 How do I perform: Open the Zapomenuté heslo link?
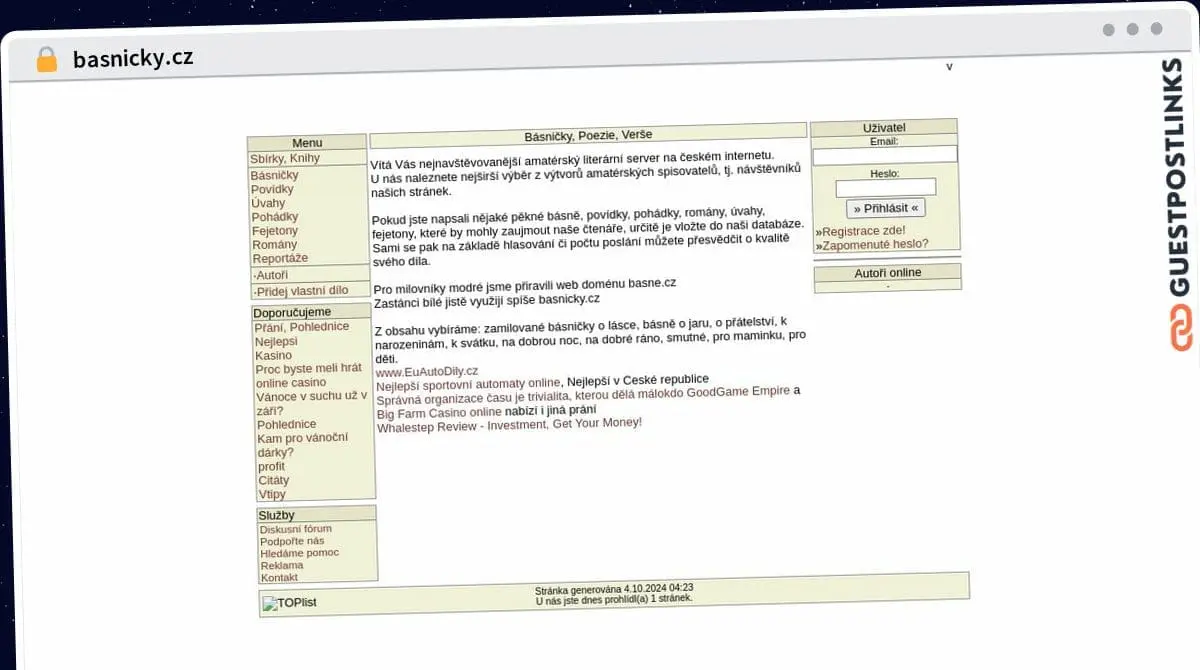pos(872,244)
